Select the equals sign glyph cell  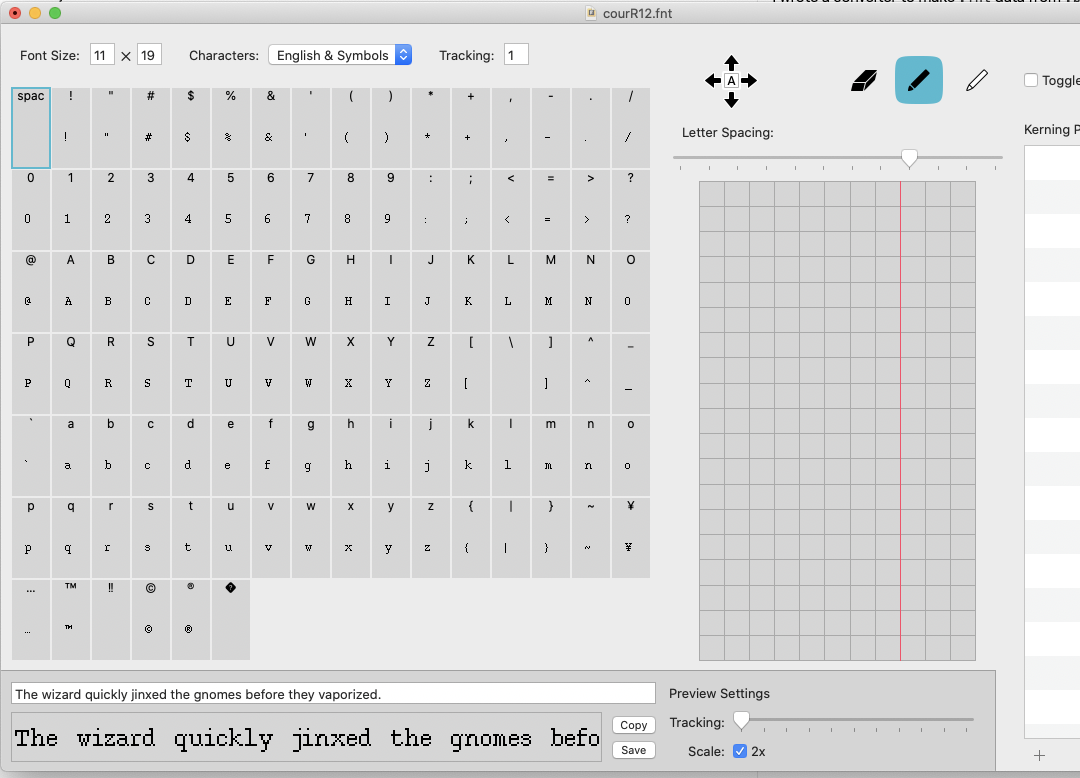(550, 210)
